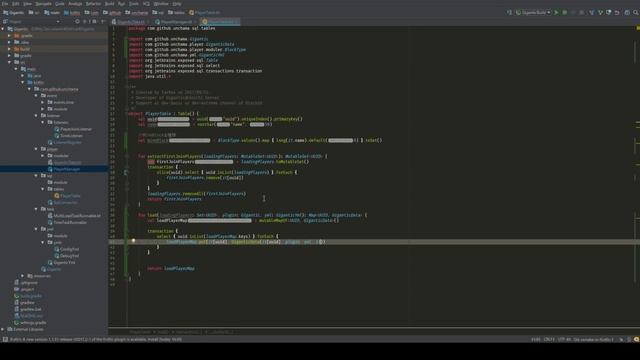Screen dimensions: 640x360
Task: Expand the .gradle folder
Action: point(9,36)
